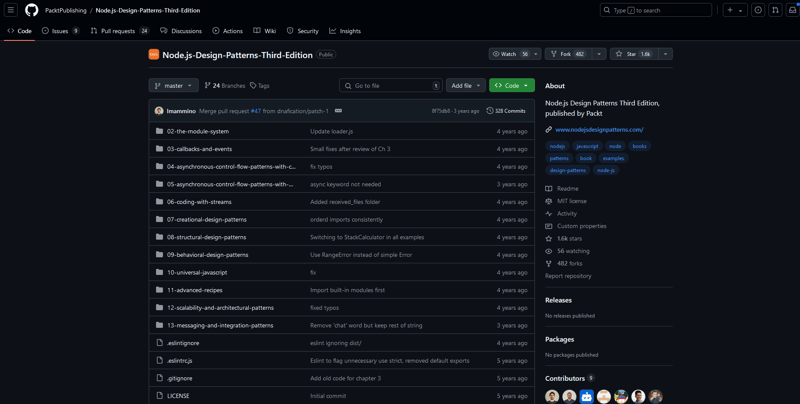Star this repository
The width and height of the screenshot is (800, 404).
pyautogui.click(x=632, y=54)
